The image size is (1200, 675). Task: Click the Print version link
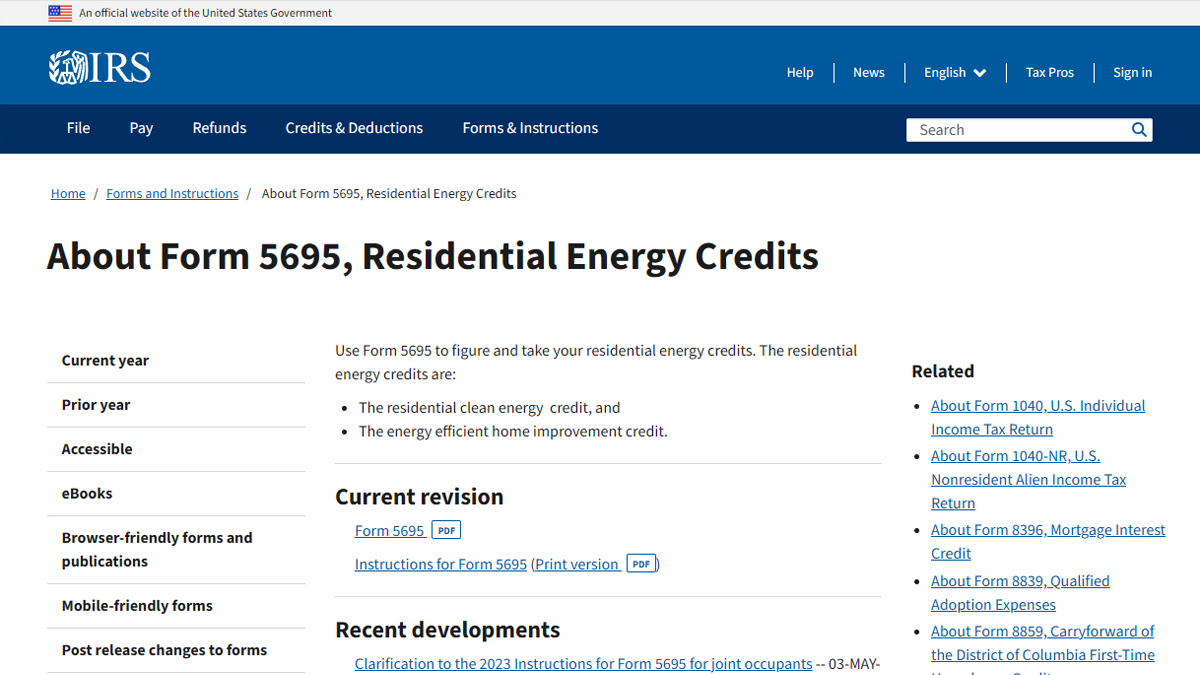(577, 564)
